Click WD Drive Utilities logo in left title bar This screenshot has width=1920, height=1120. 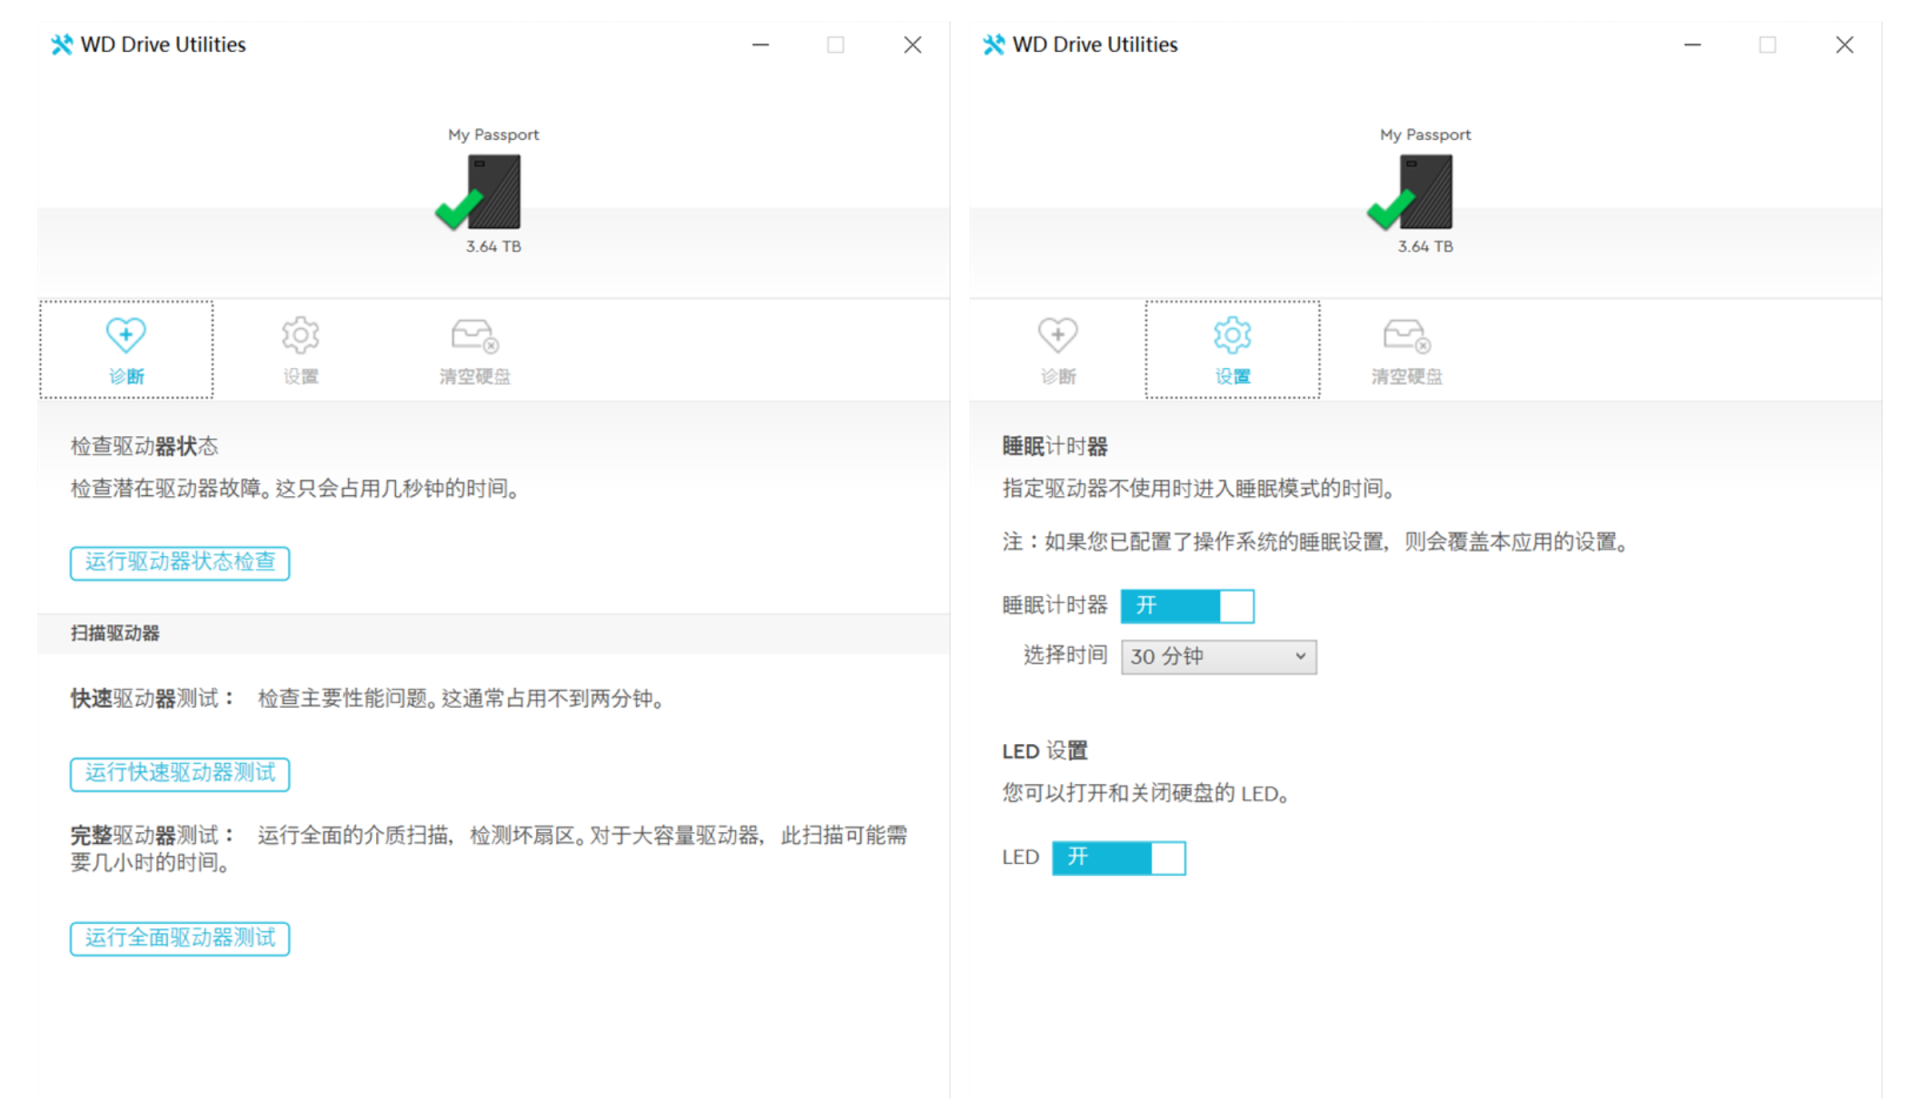(62, 44)
